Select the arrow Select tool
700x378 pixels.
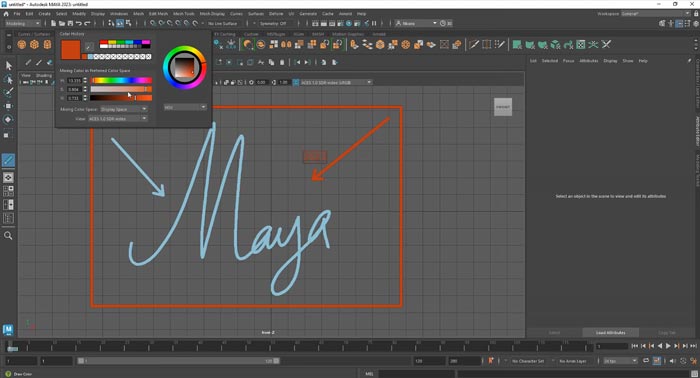(8, 66)
